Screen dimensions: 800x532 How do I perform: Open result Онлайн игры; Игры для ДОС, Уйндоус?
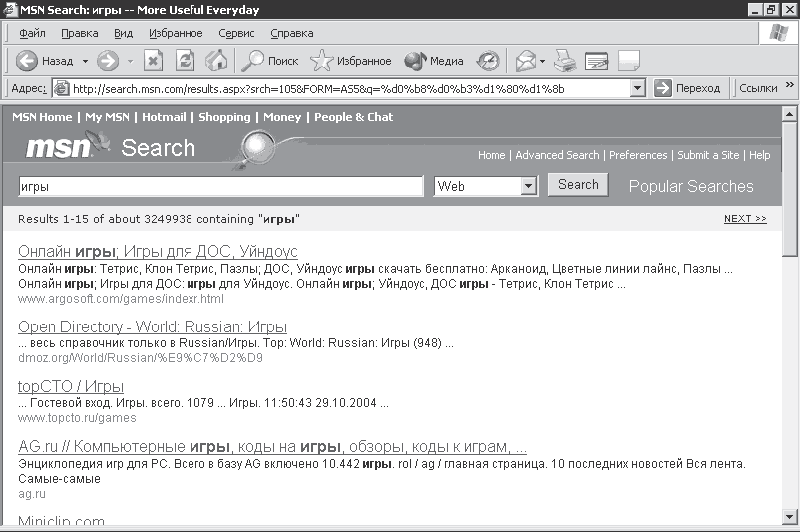(158, 251)
